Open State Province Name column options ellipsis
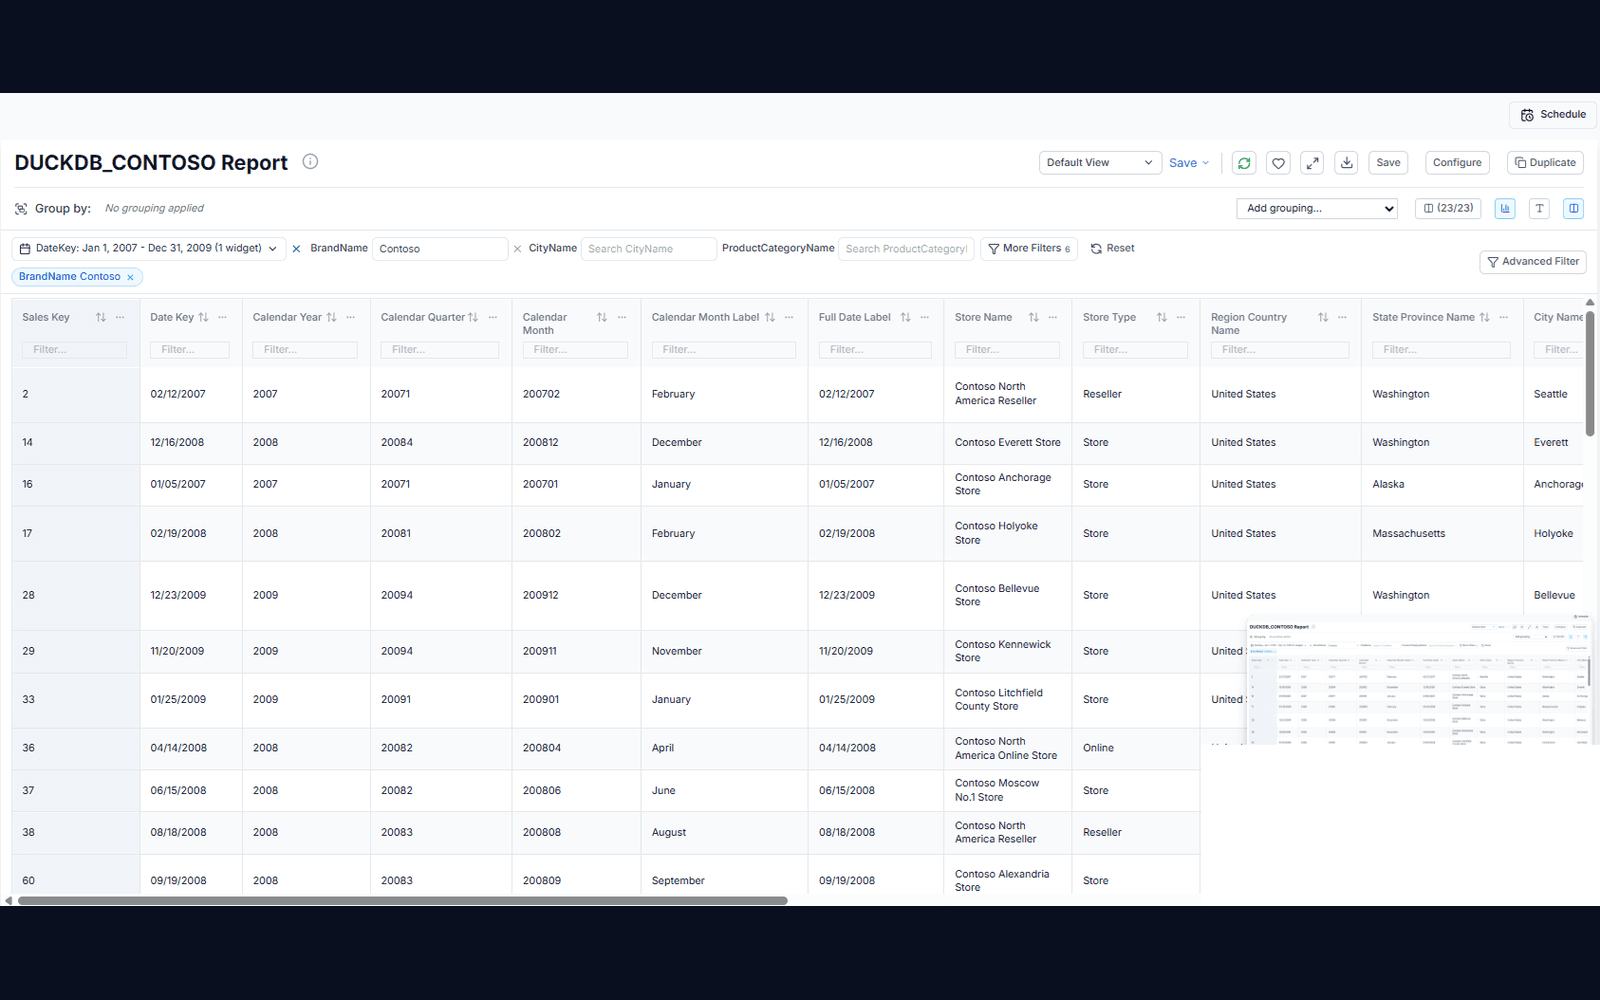1600x1000 pixels. tap(1504, 317)
